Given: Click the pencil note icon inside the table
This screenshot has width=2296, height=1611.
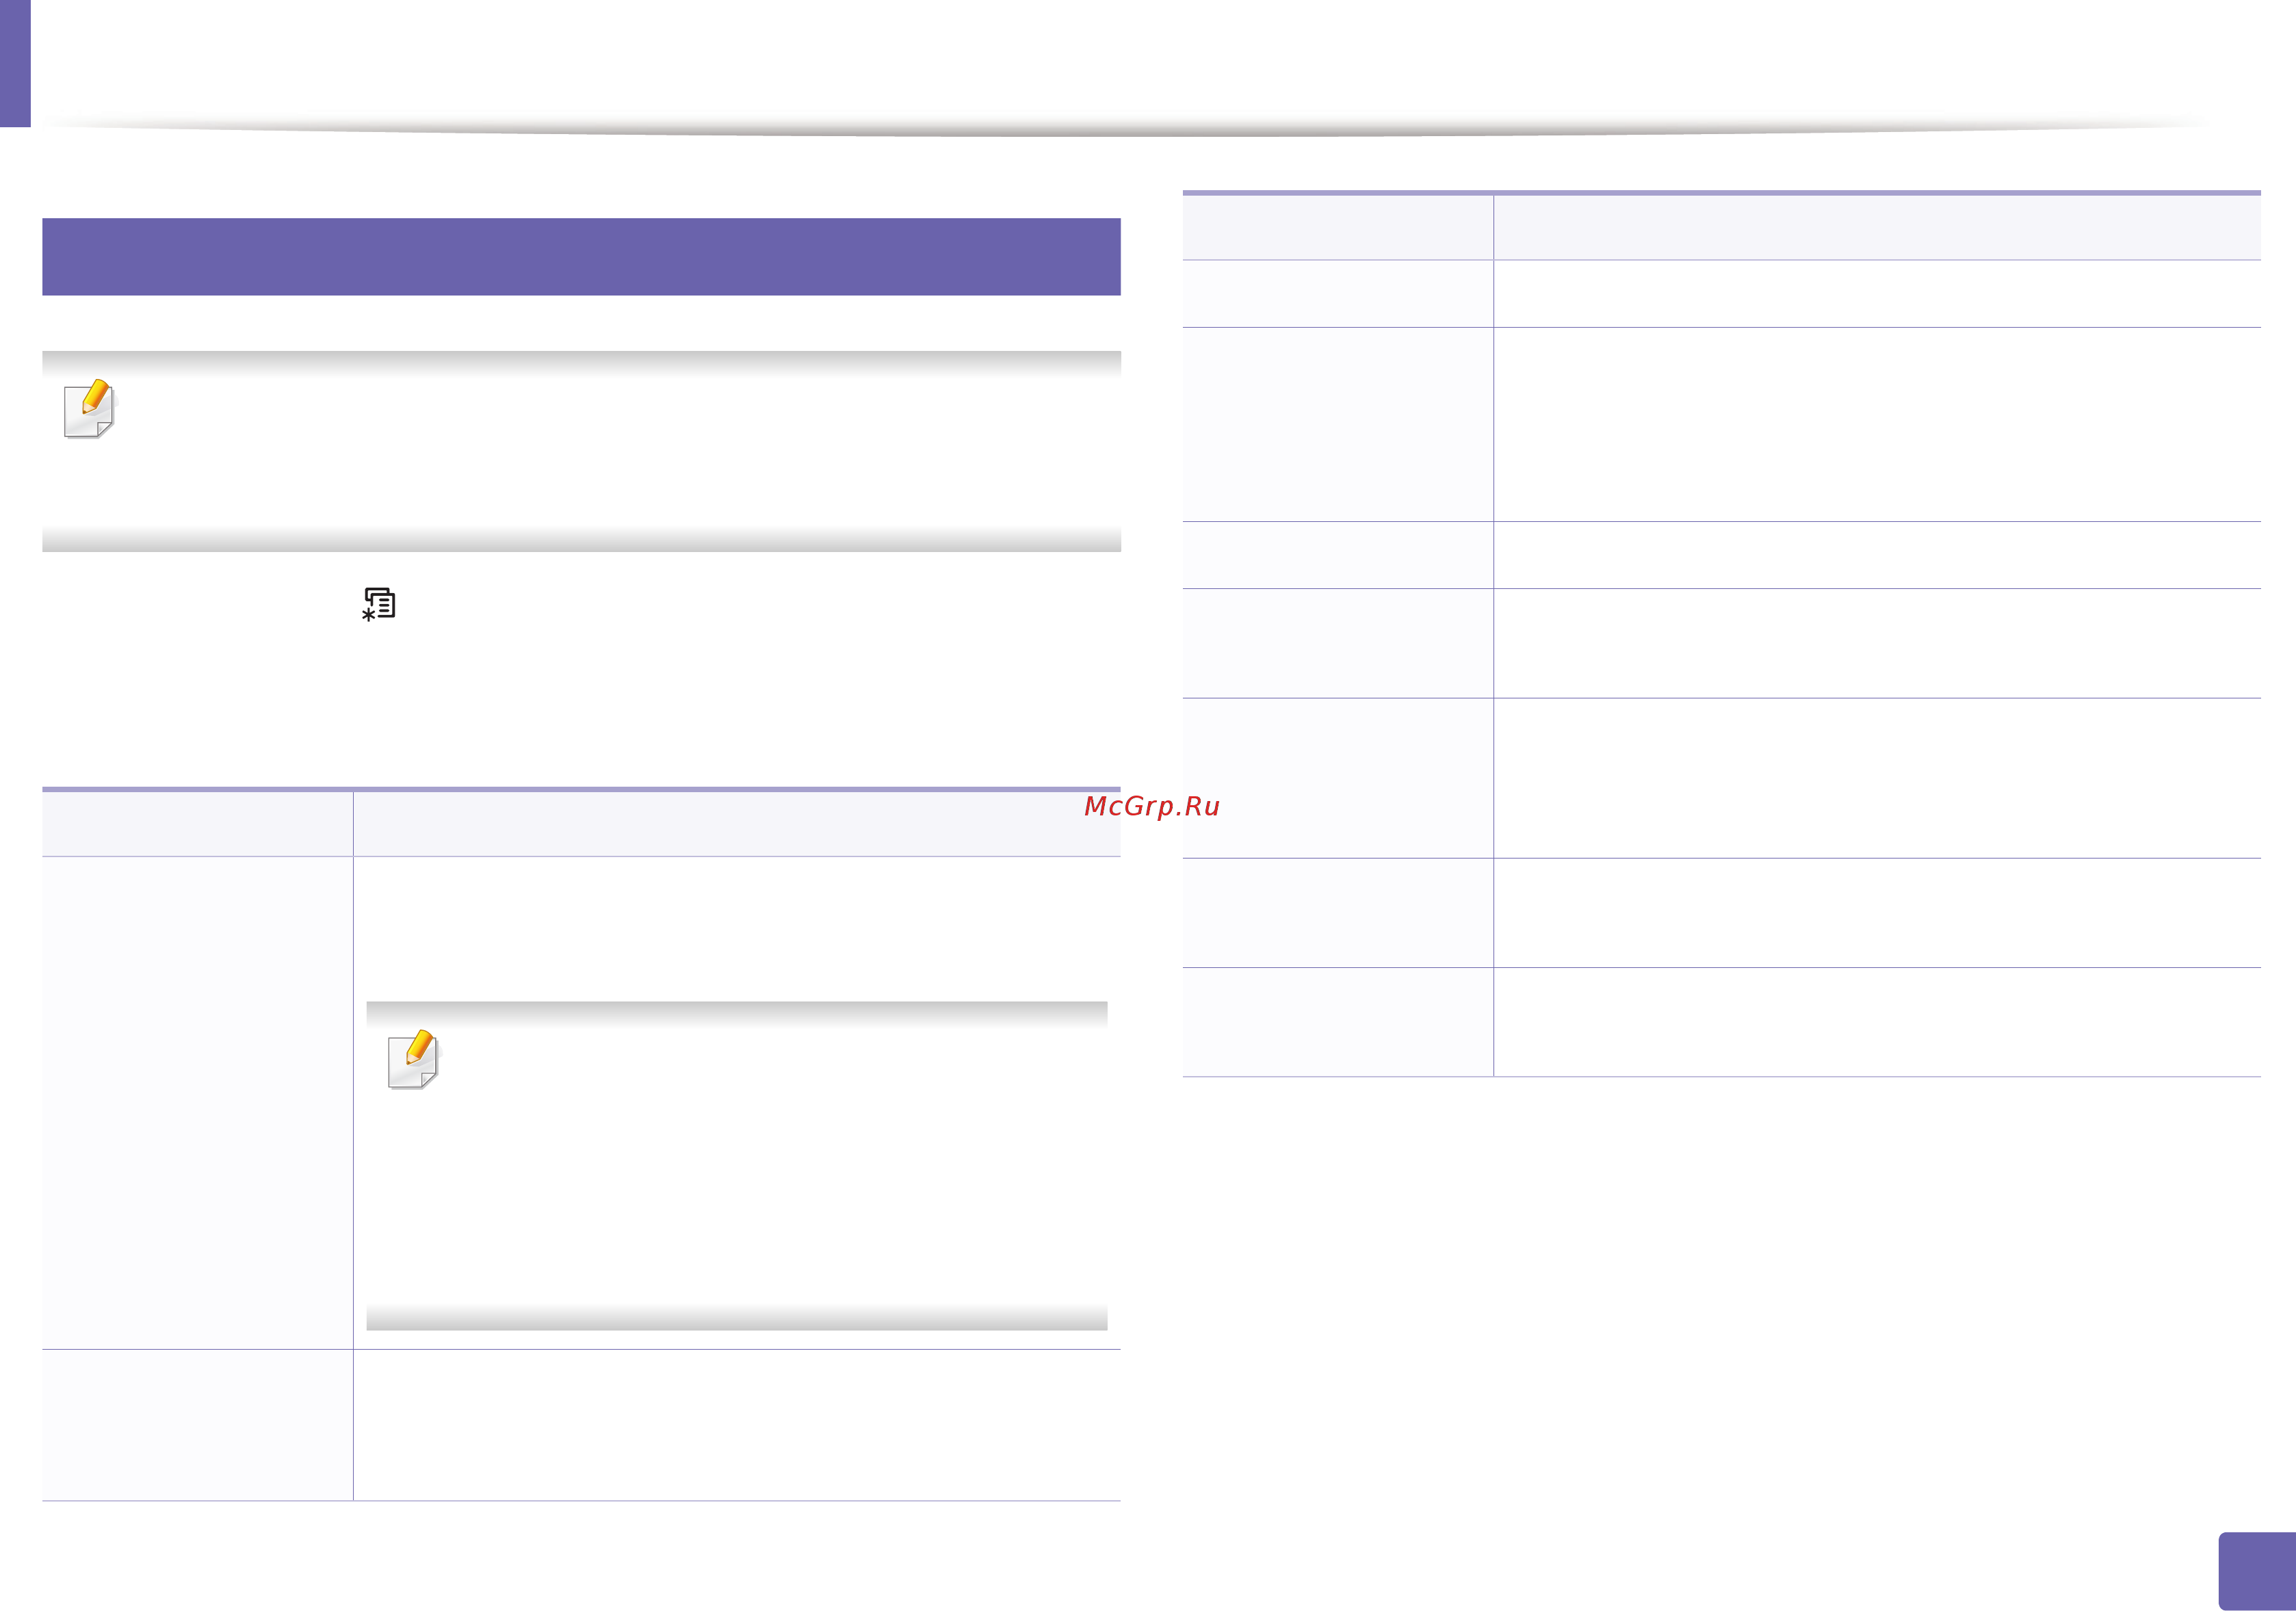Looking at the screenshot, I should pyautogui.click(x=414, y=1058).
